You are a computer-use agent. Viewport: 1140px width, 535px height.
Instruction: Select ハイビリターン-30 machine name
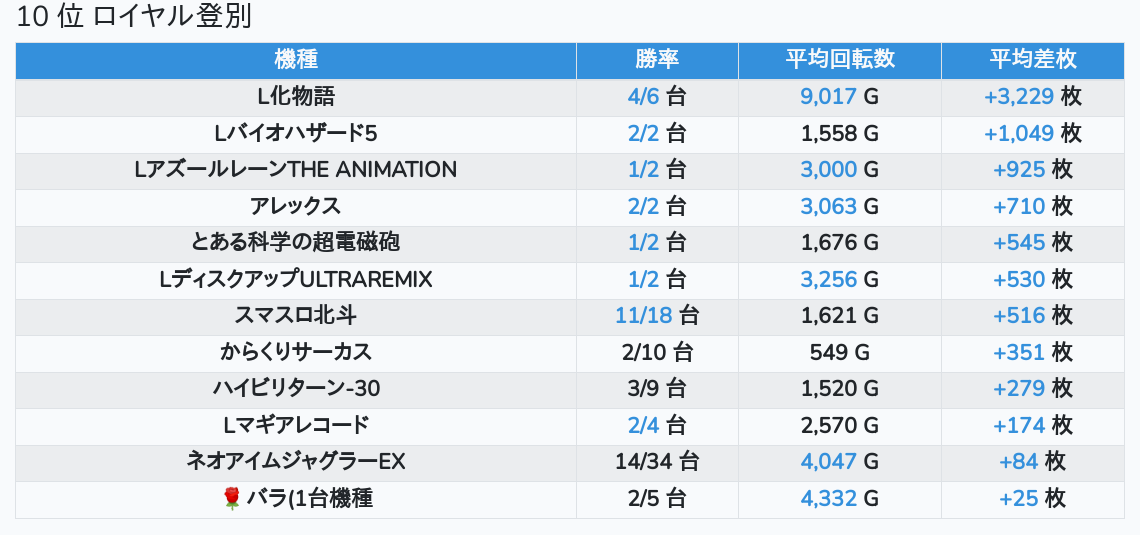tap(295, 389)
